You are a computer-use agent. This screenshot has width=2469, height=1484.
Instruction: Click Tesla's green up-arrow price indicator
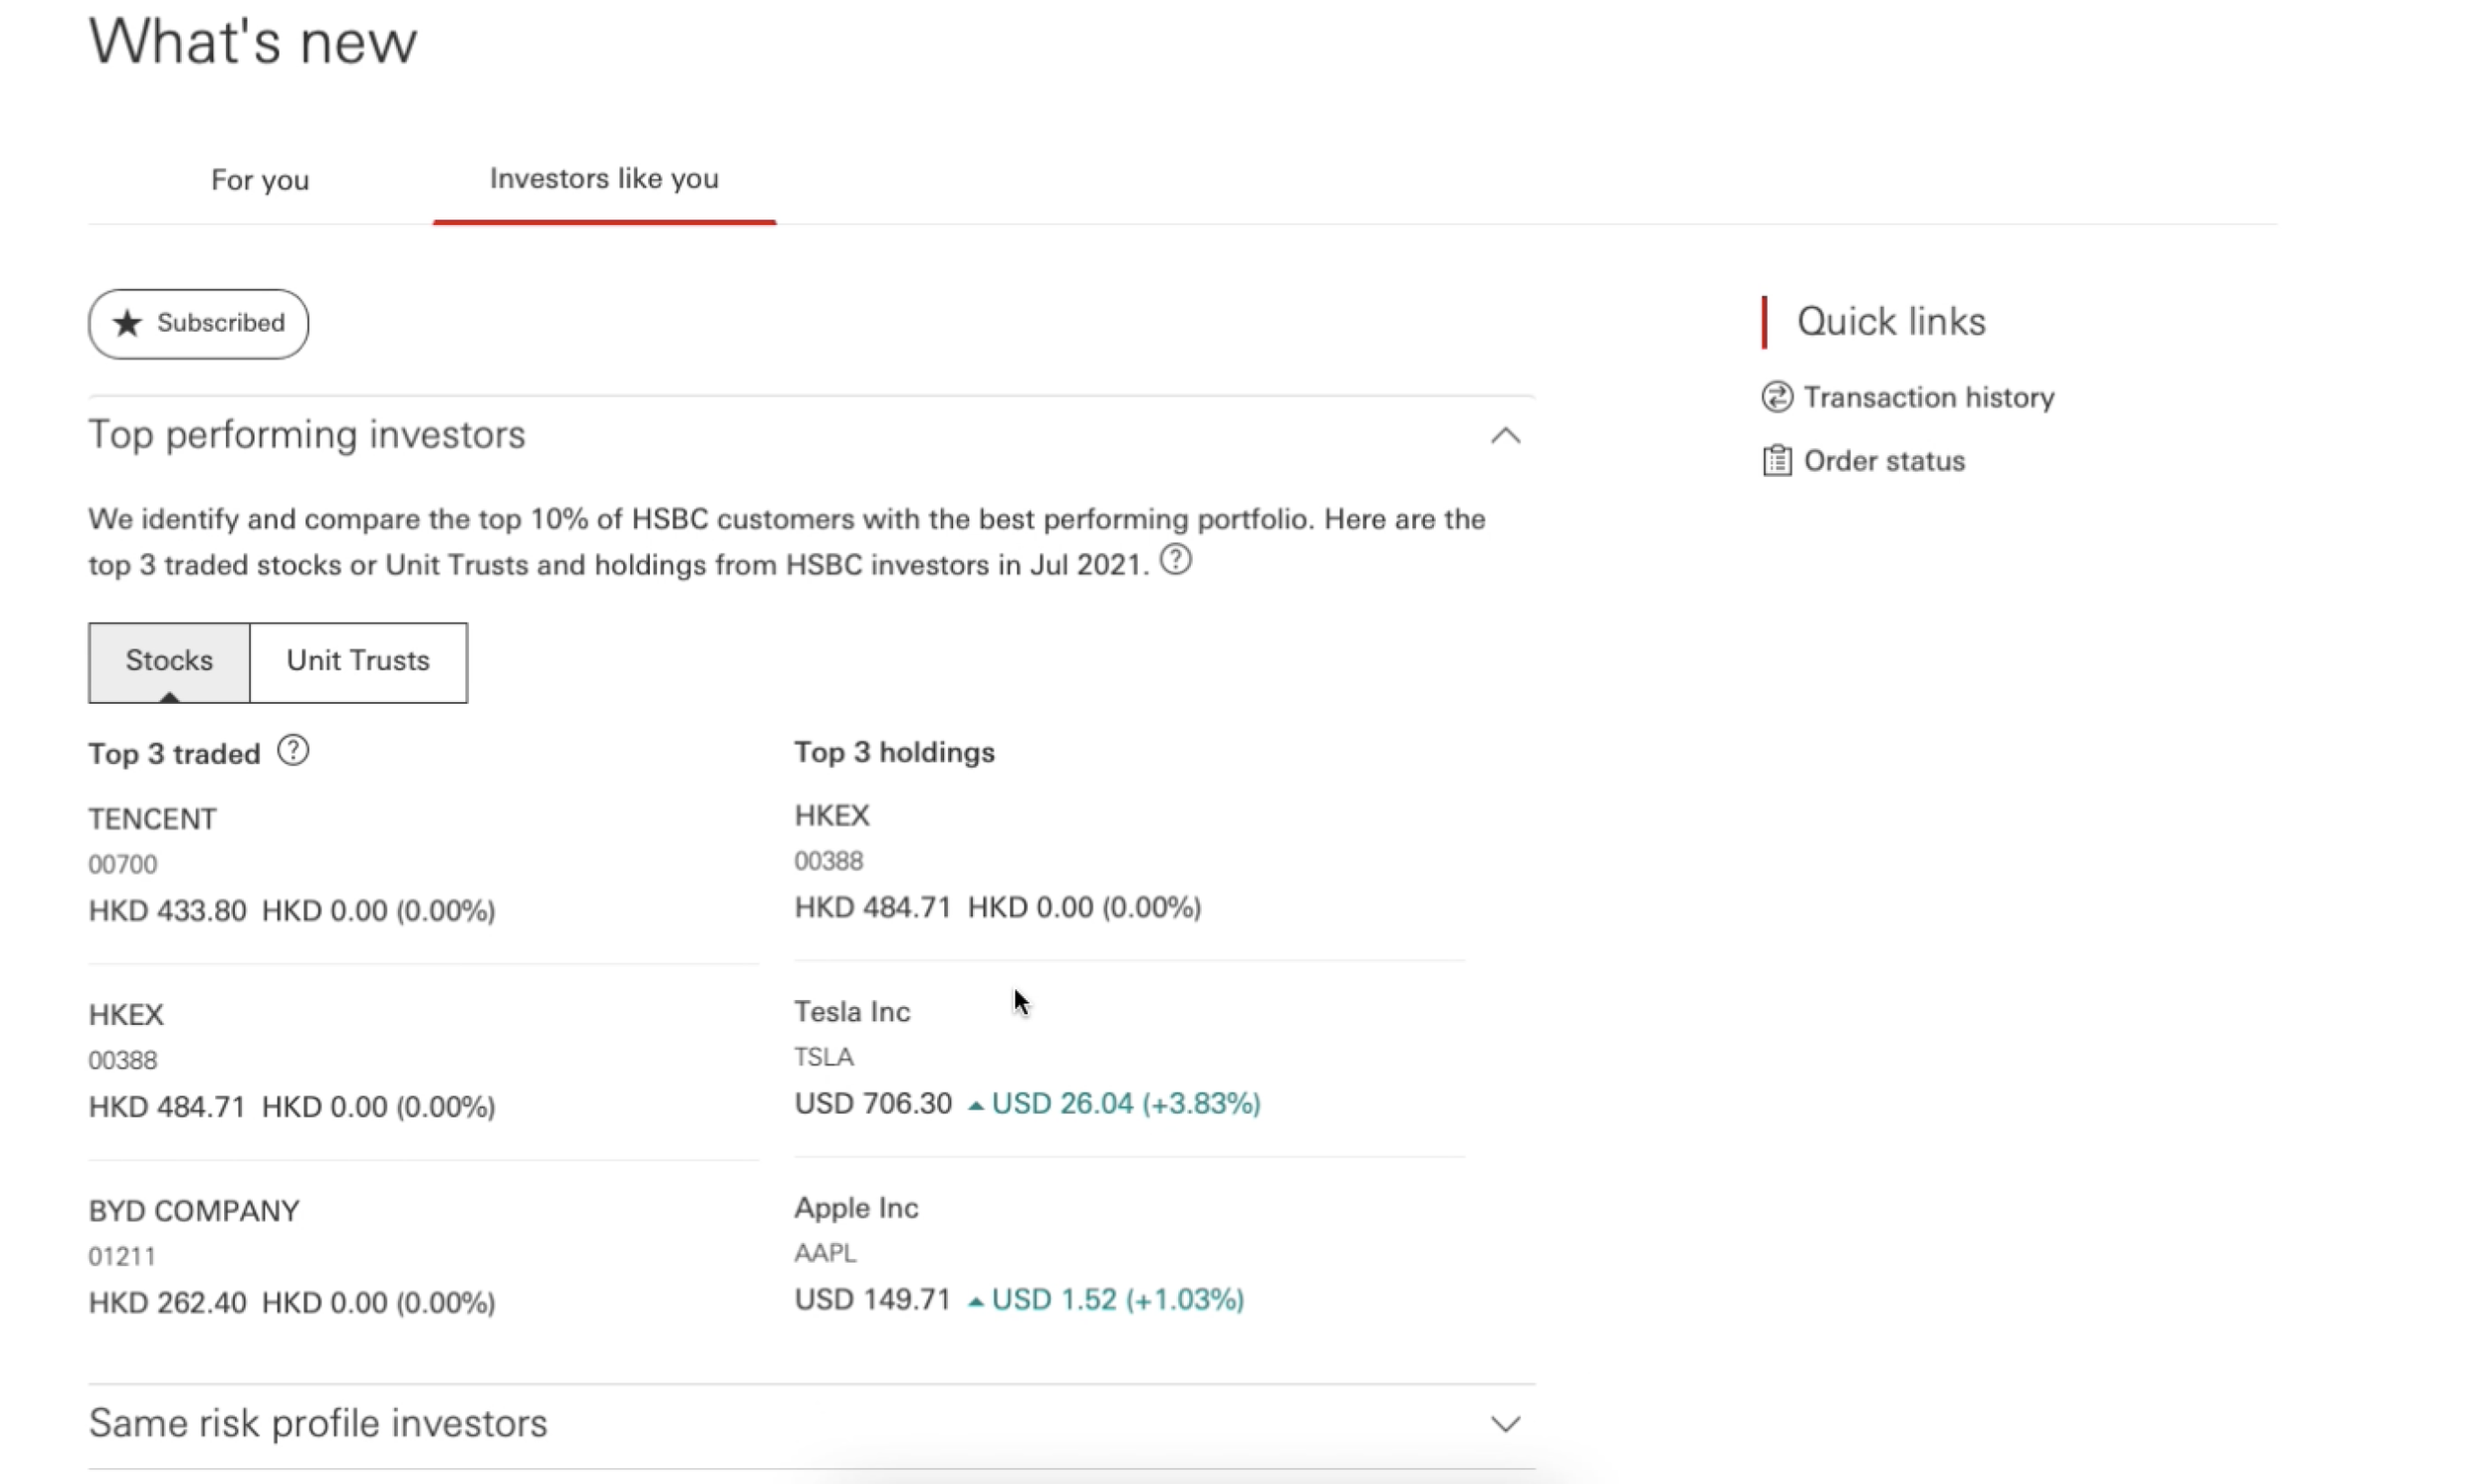click(975, 1105)
